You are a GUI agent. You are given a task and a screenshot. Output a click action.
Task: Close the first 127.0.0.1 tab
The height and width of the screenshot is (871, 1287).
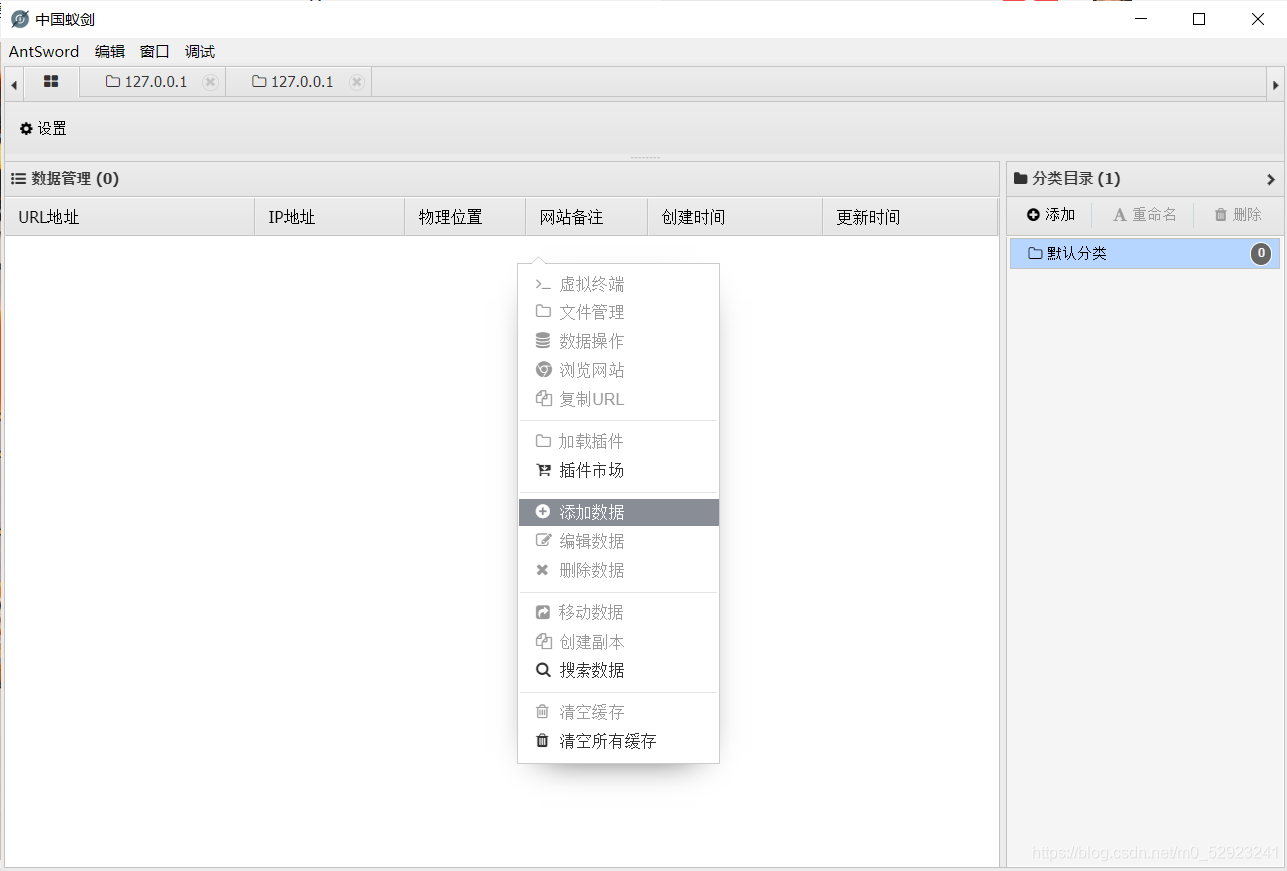pos(210,82)
